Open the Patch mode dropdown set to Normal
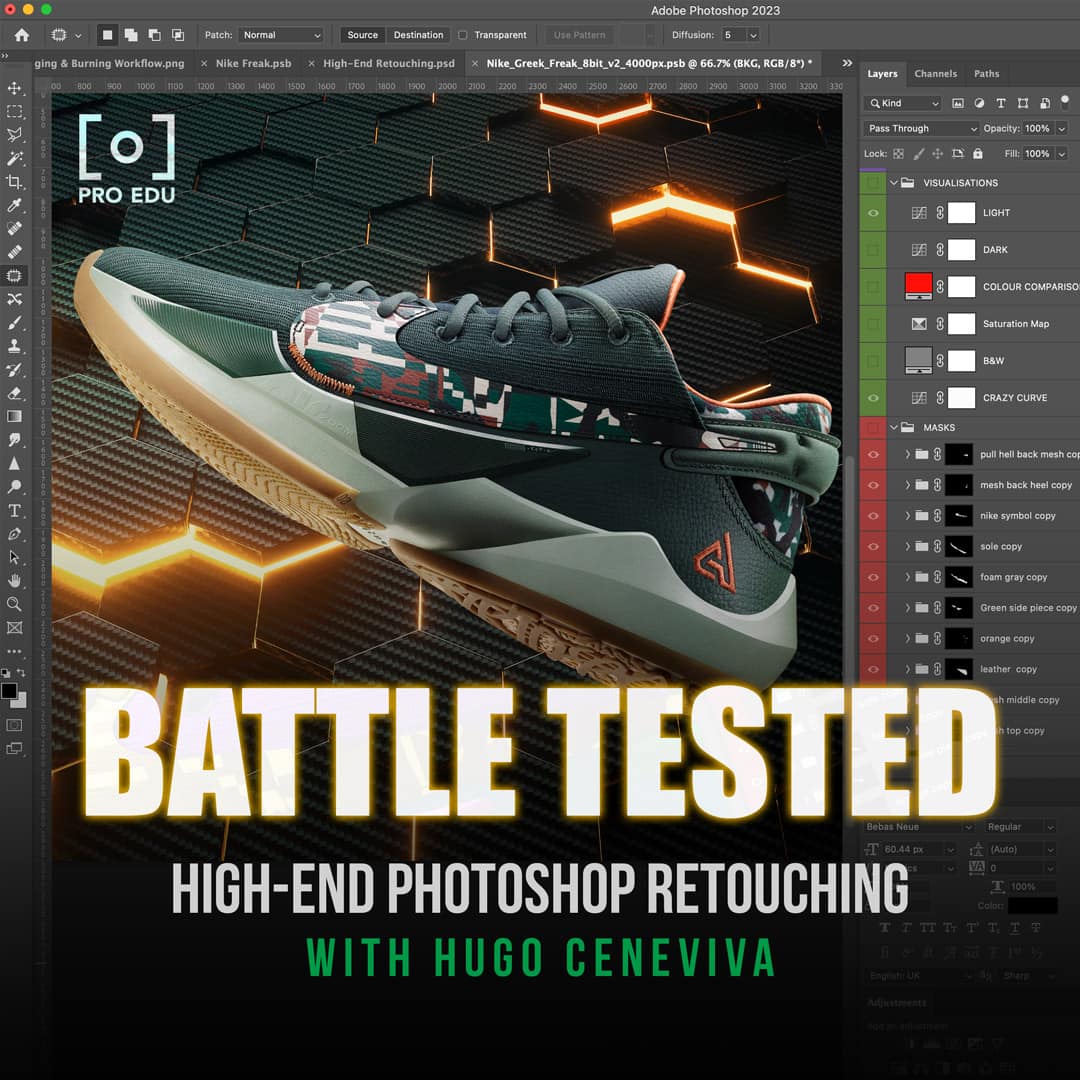 click(281, 34)
